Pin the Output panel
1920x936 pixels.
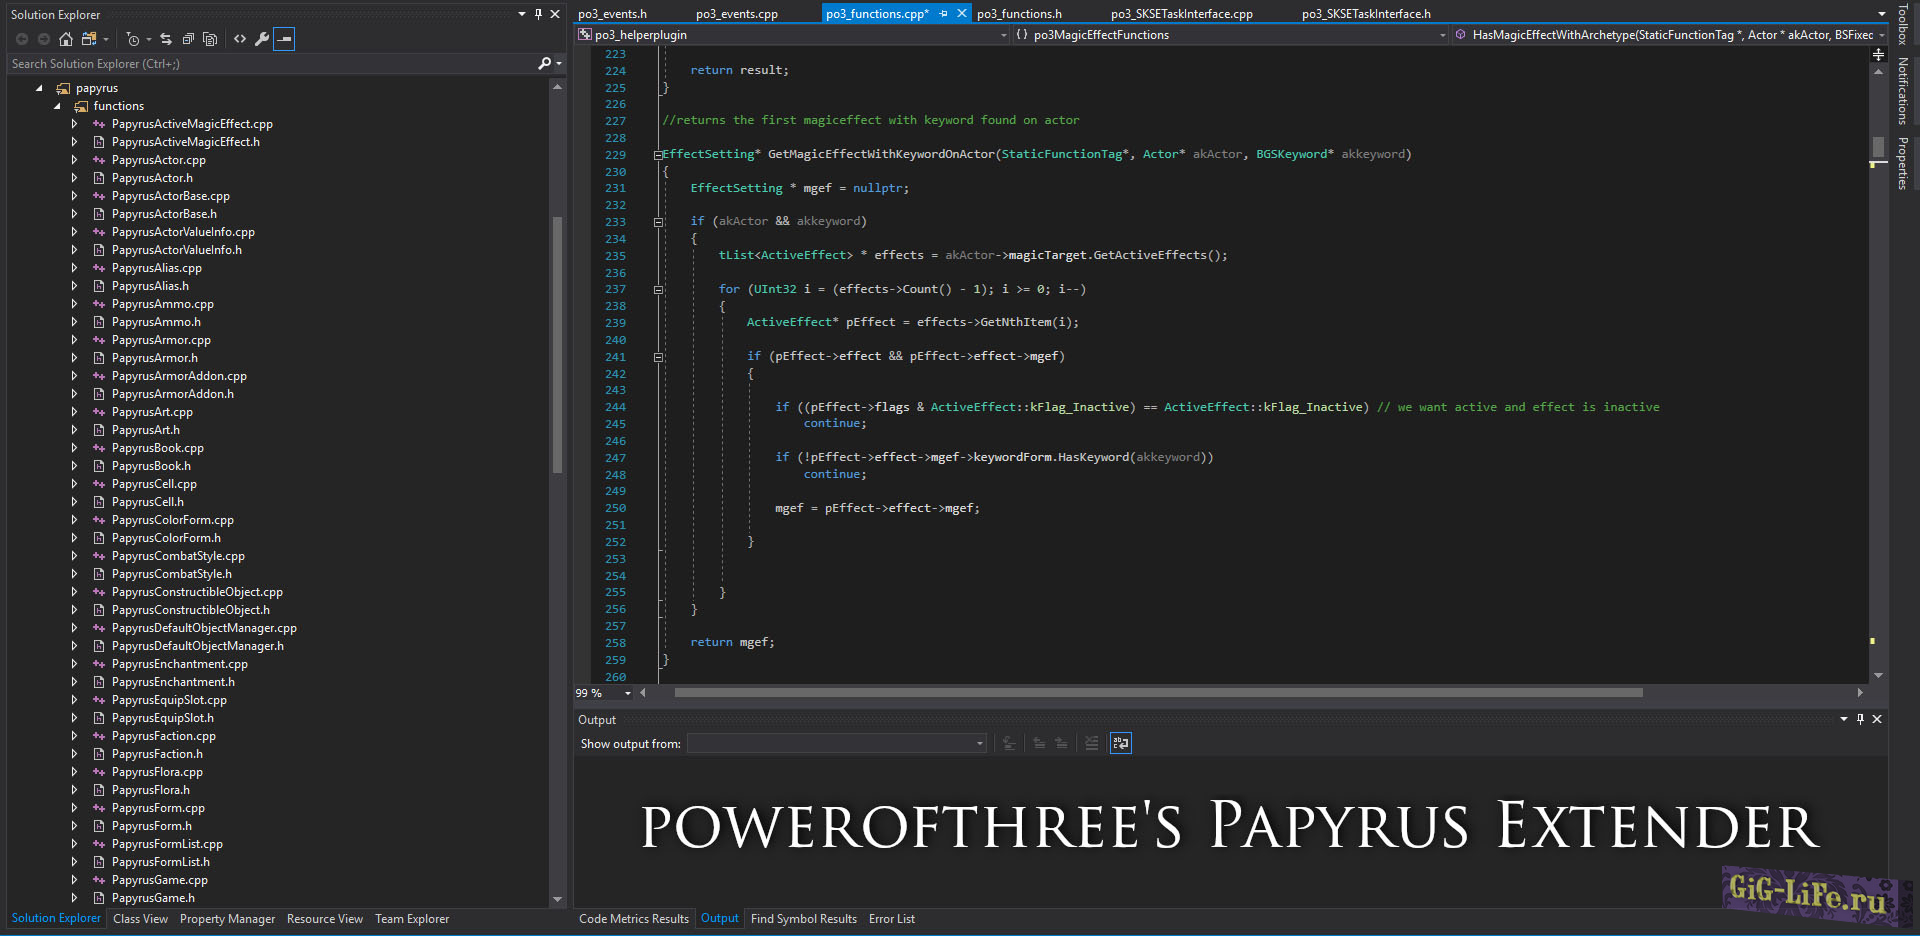[1859, 719]
